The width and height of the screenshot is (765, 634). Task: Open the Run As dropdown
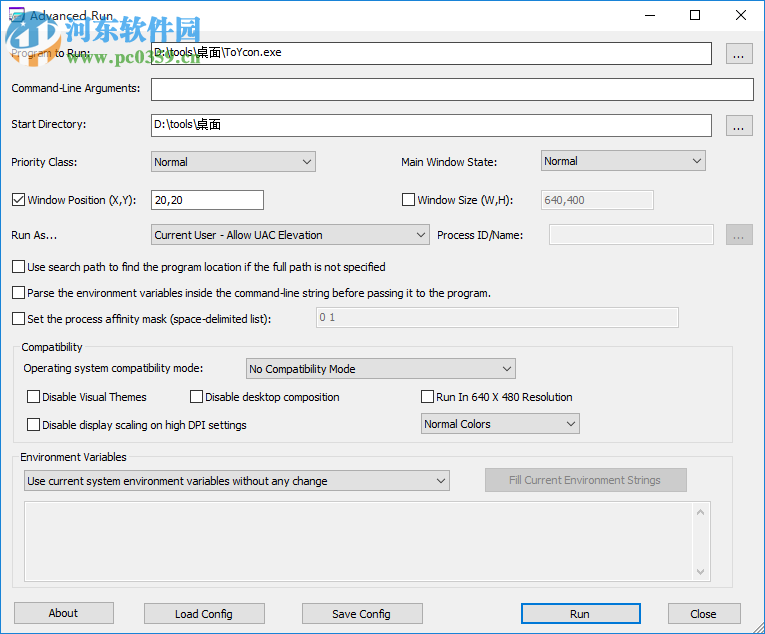tap(290, 235)
